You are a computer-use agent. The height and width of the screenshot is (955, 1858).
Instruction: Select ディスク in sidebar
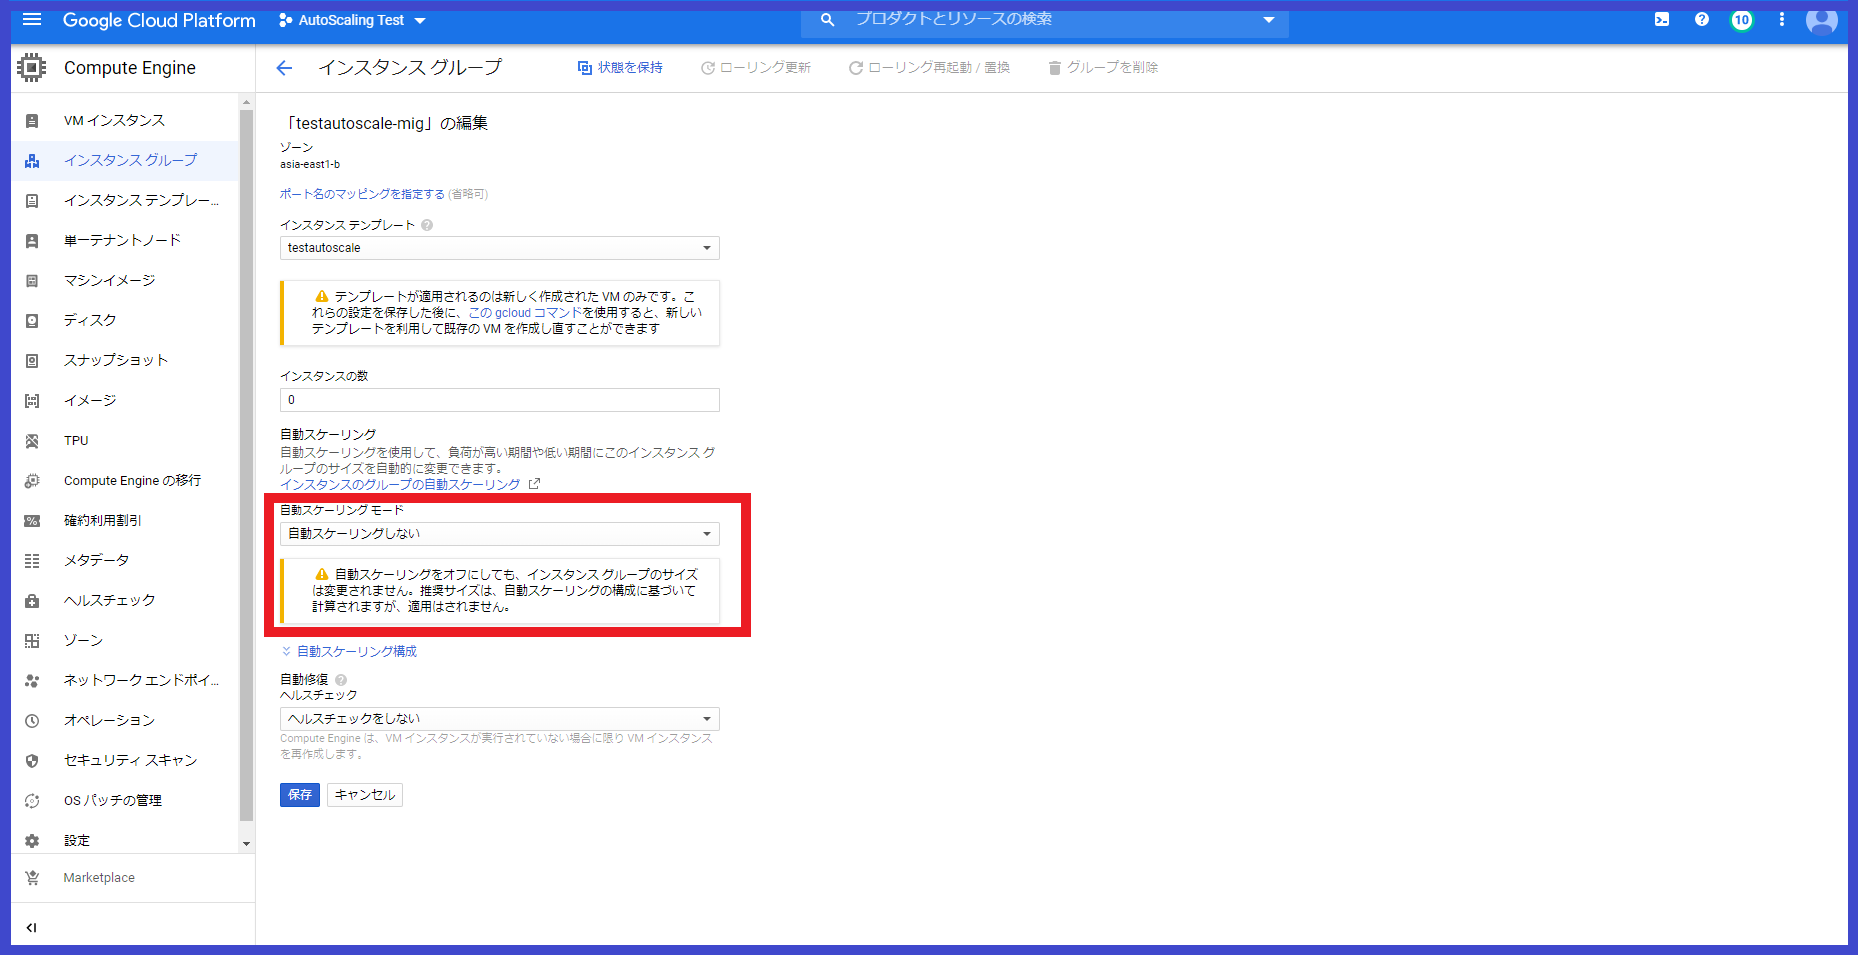tap(90, 321)
